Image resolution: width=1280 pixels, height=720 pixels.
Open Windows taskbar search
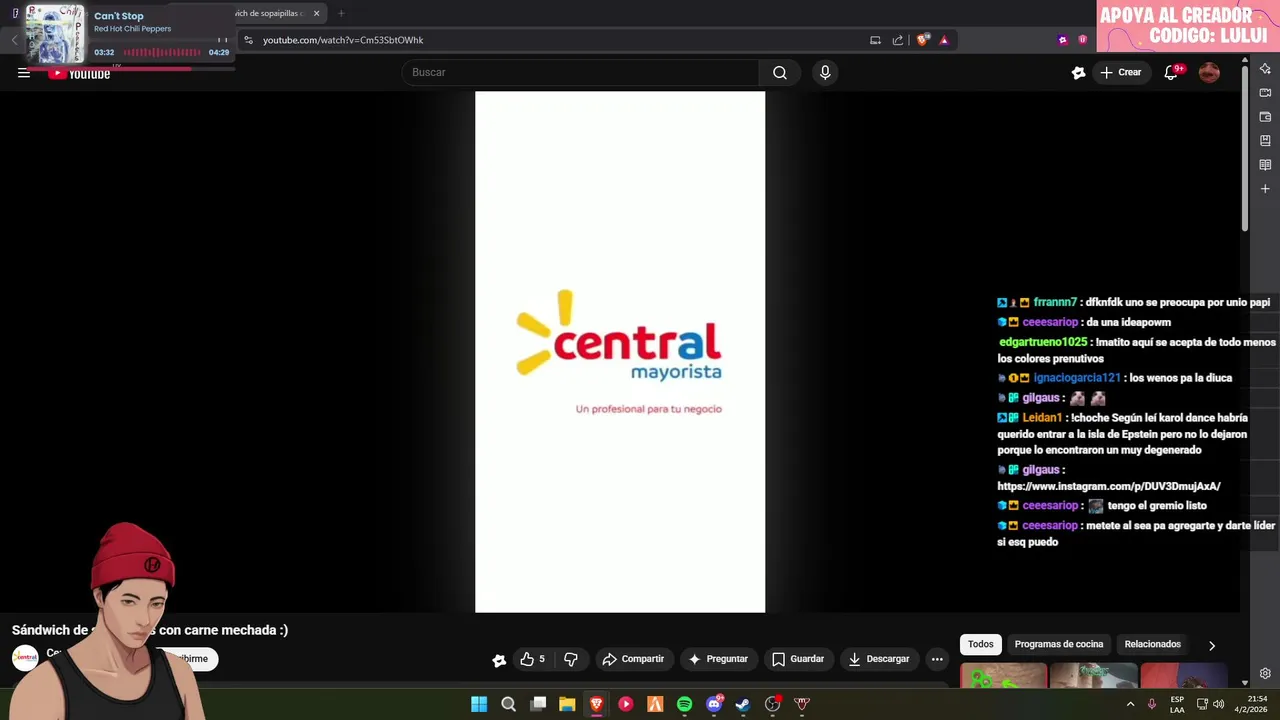508,704
